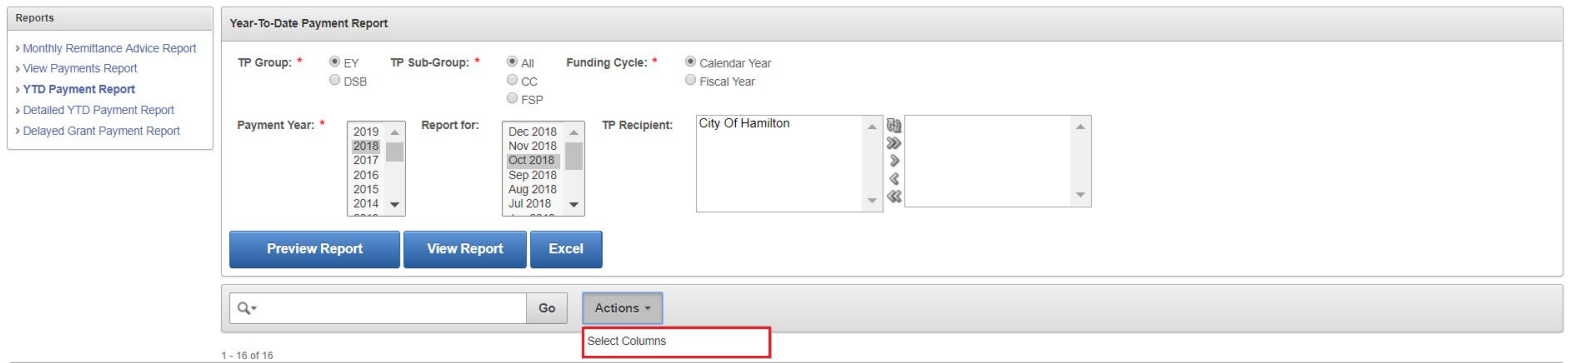The height and width of the screenshot is (363, 1569).
Task: Choose the CC TP Sub-Group option
Action: 512,80
